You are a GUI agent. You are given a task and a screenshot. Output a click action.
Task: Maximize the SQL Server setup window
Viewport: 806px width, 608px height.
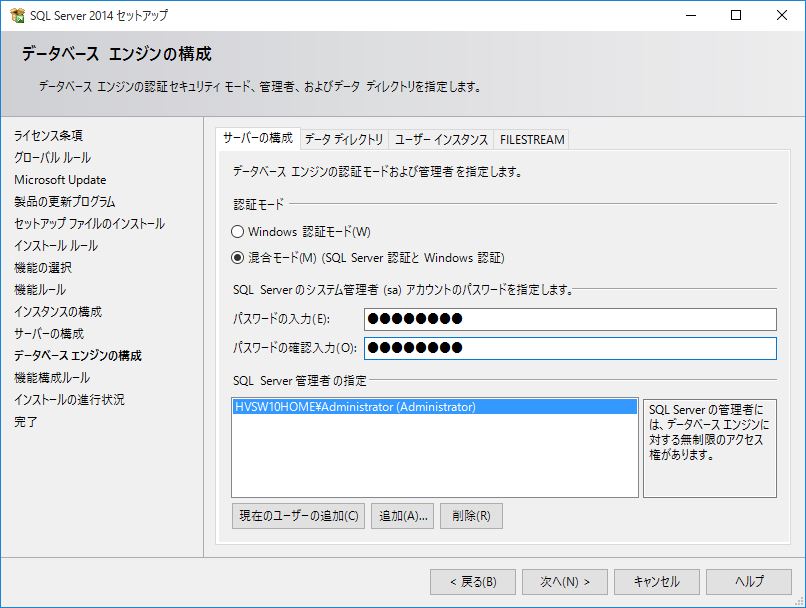click(x=736, y=15)
